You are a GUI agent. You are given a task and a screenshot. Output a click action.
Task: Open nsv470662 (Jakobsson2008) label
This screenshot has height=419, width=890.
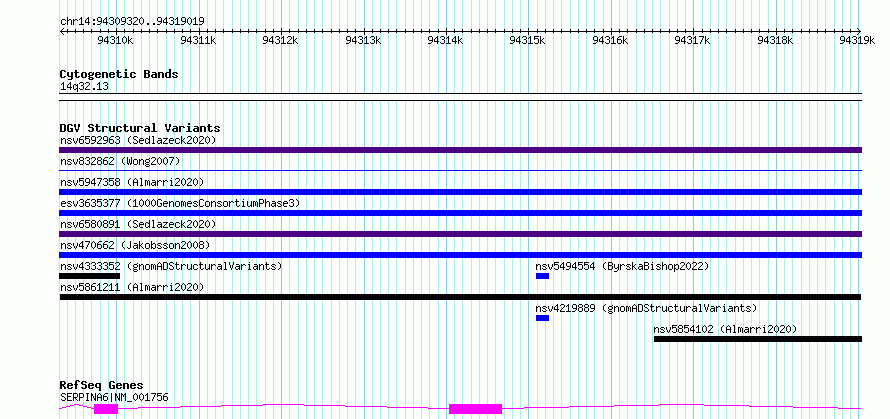tap(135, 245)
